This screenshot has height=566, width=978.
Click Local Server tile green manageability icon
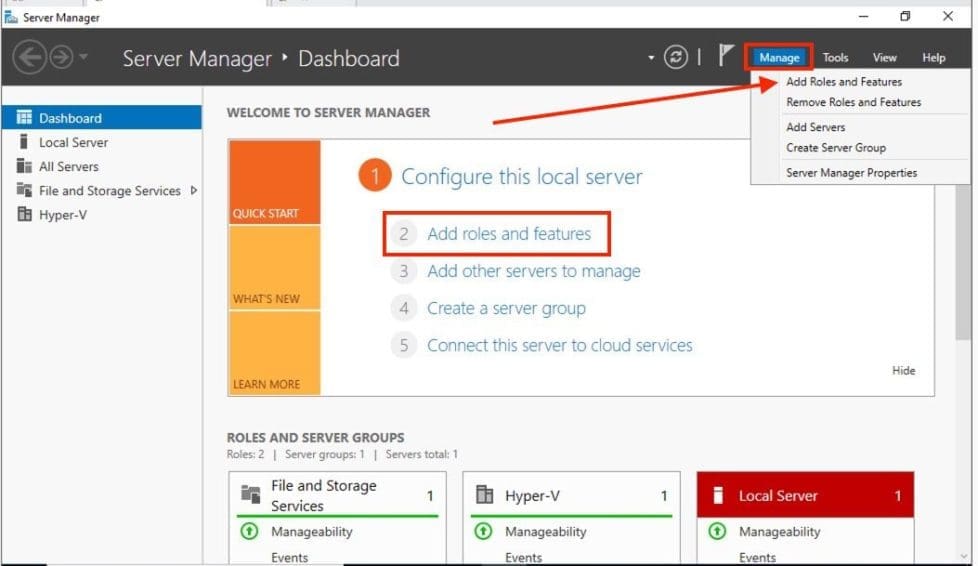717,532
